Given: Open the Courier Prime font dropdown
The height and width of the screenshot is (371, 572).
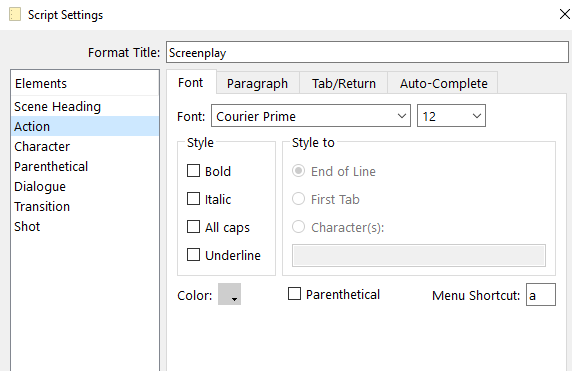Looking at the screenshot, I should [x=311, y=116].
